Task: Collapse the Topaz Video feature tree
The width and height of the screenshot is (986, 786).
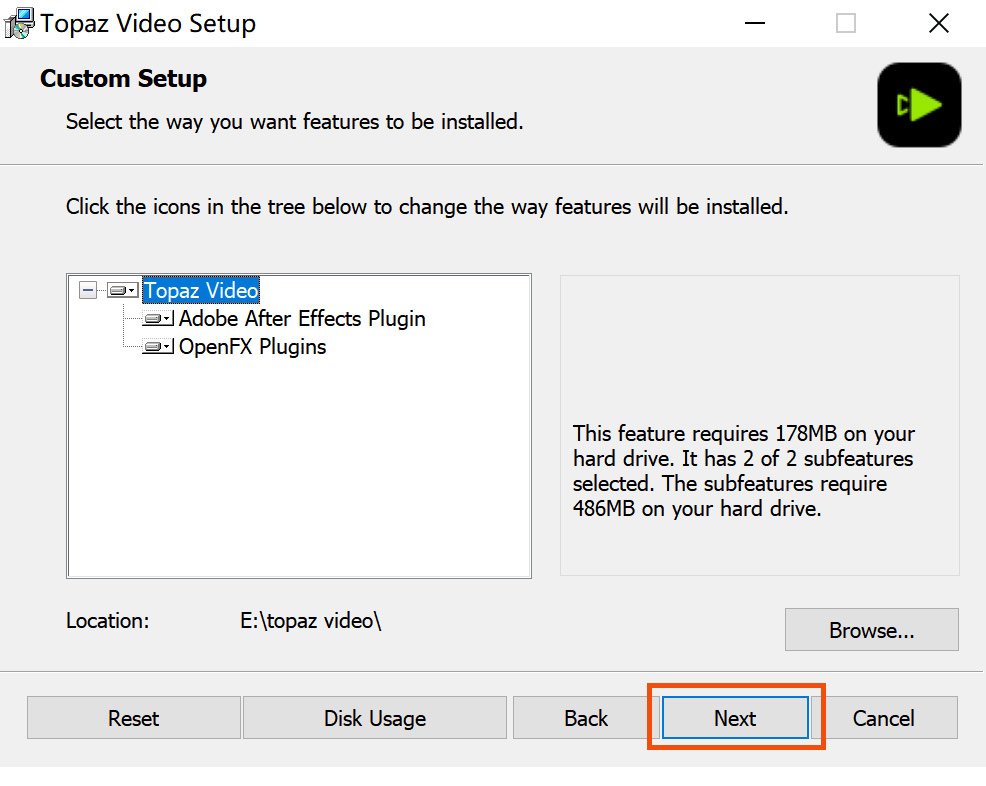Action: click(x=88, y=291)
